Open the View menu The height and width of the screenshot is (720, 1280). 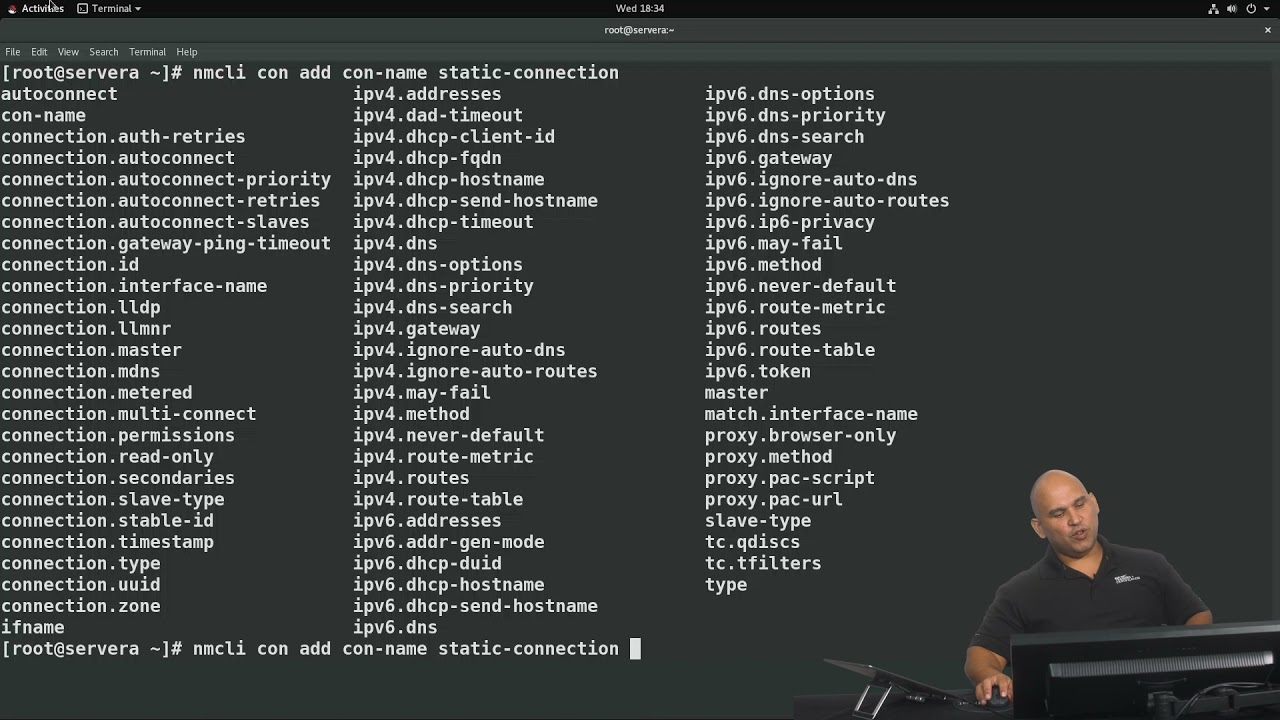(x=68, y=52)
